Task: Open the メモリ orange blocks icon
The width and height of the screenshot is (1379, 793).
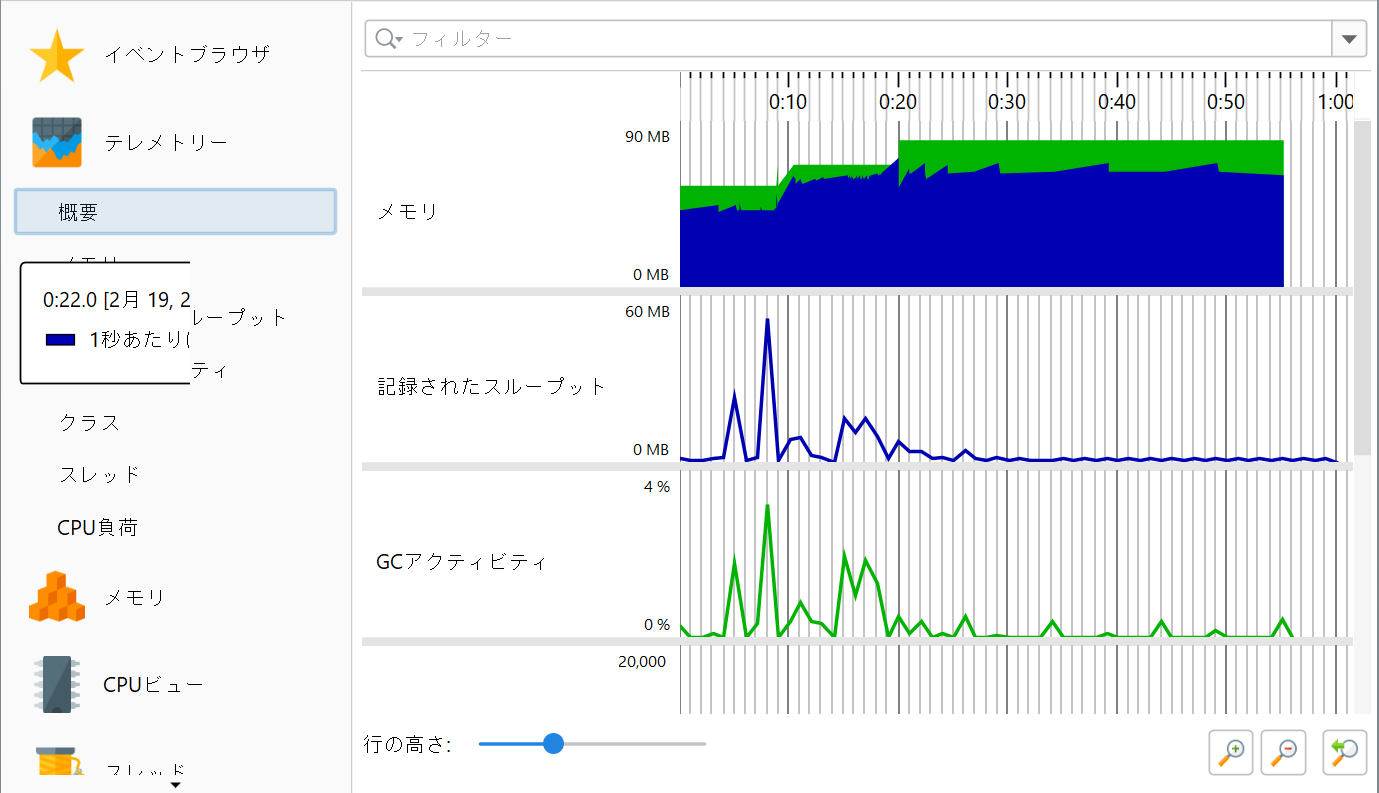Action: click(56, 597)
